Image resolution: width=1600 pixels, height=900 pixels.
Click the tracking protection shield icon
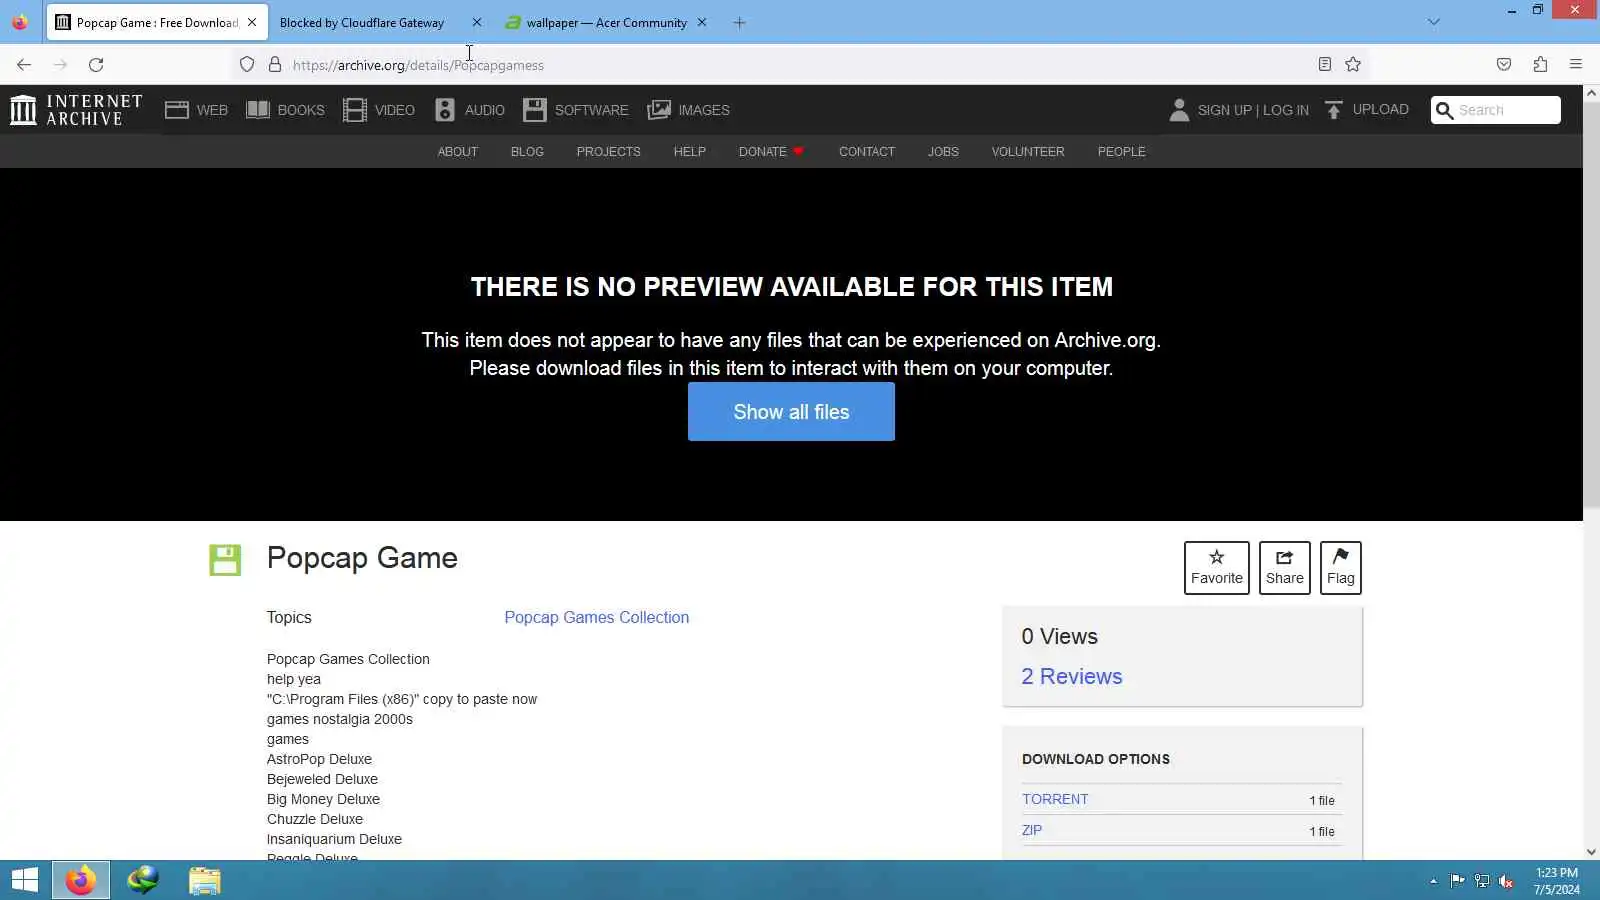pyautogui.click(x=247, y=65)
